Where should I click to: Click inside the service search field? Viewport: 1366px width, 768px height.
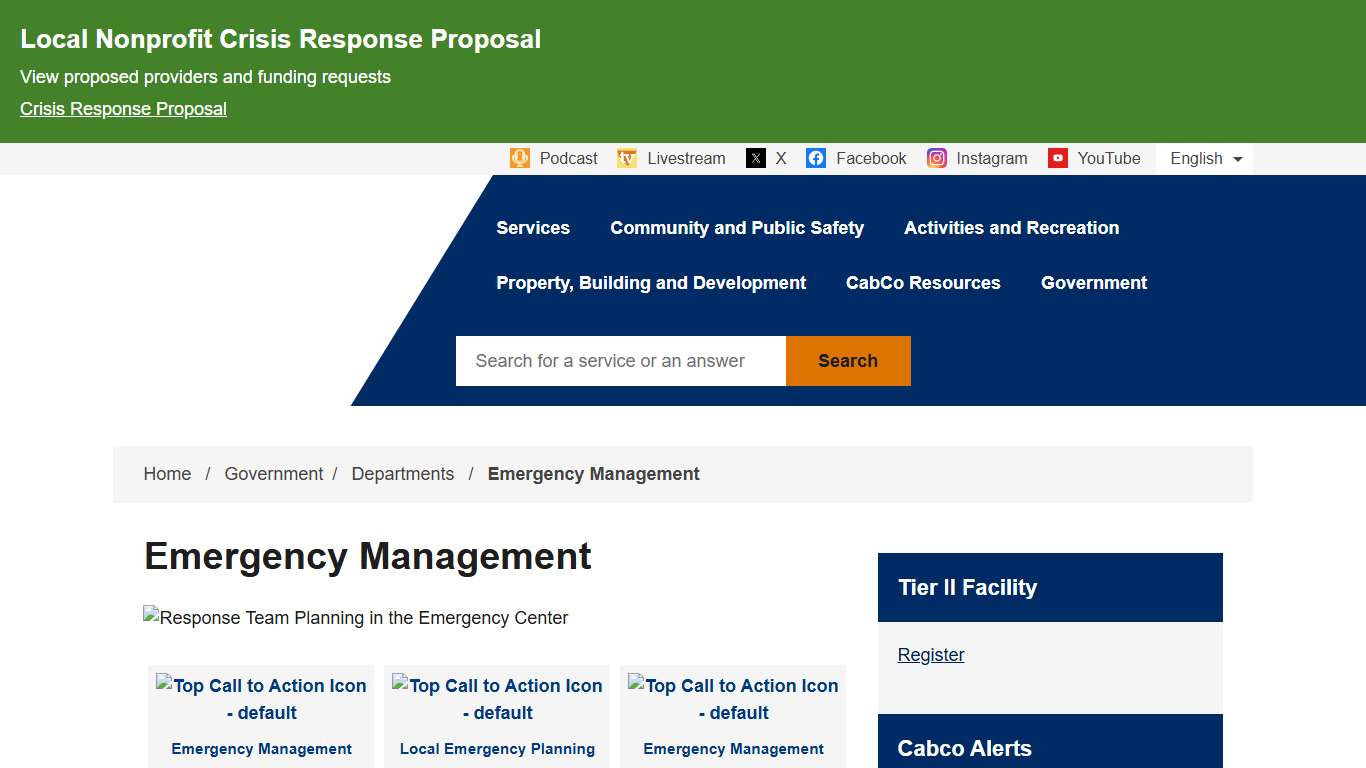coord(620,361)
